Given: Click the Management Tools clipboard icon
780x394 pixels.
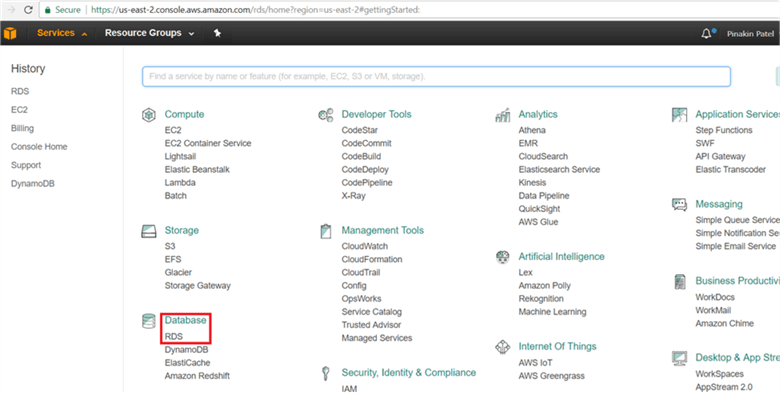Looking at the screenshot, I should [326, 231].
